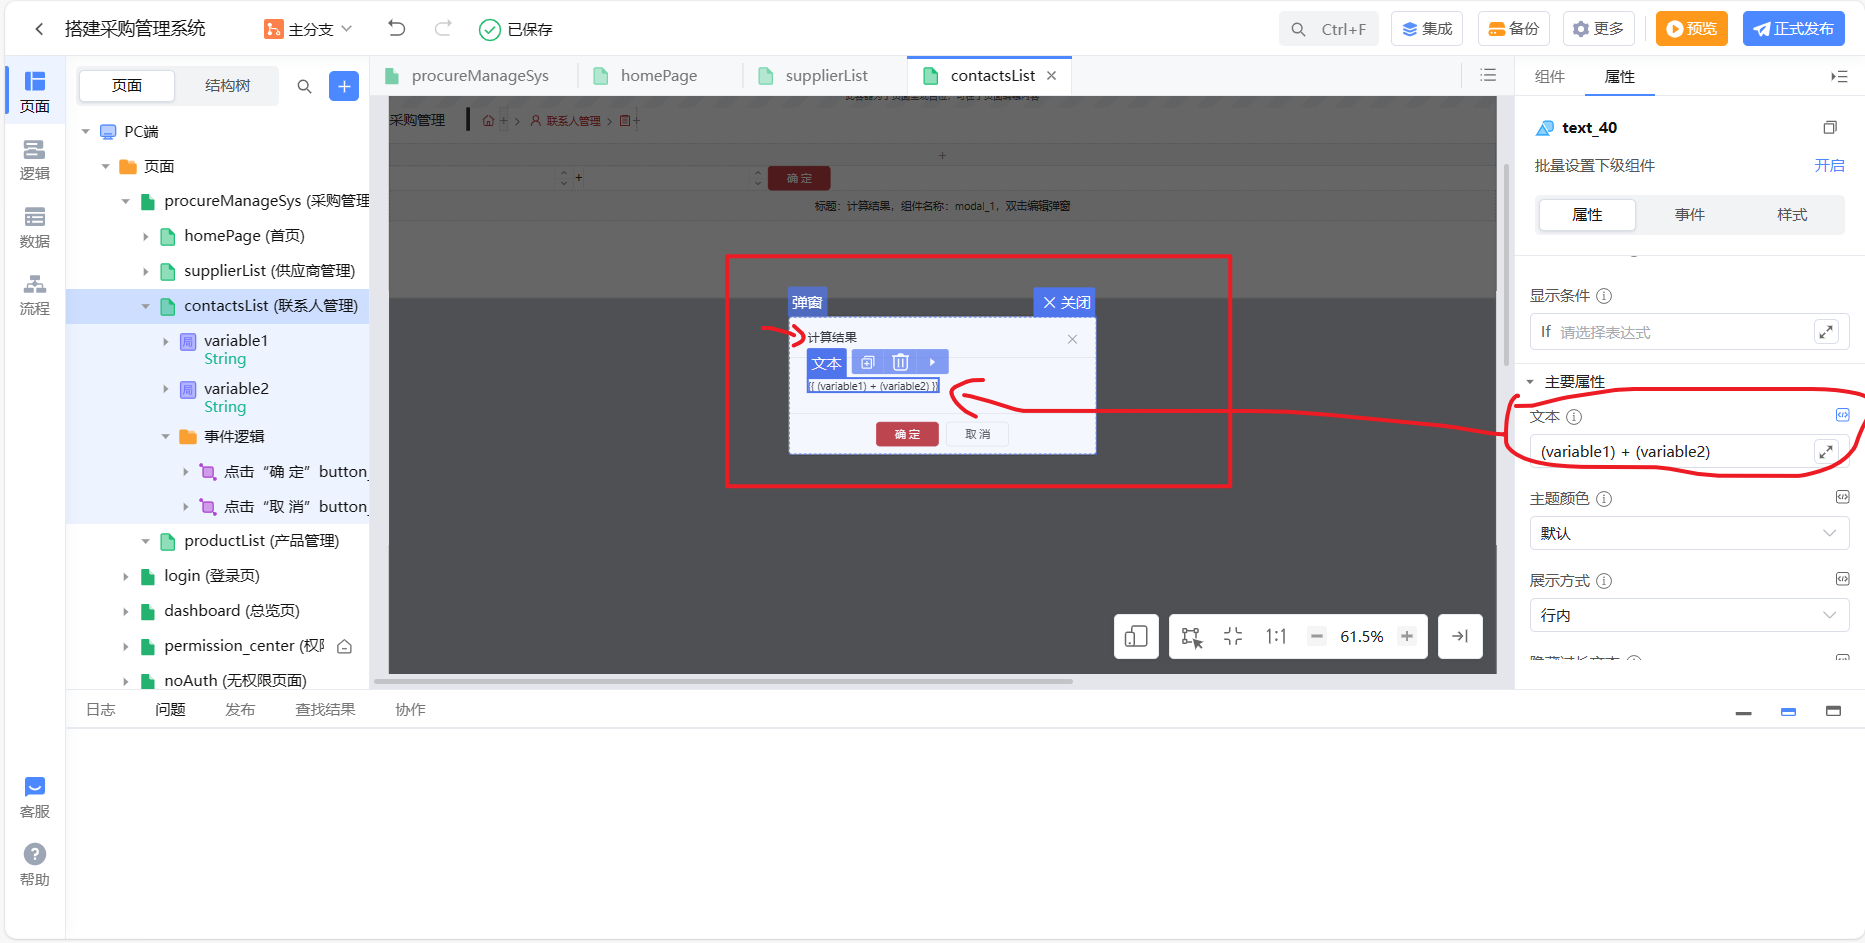Toggle expression binding for 文本
Screen dimensions: 1865x943
tap(1842, 415)
